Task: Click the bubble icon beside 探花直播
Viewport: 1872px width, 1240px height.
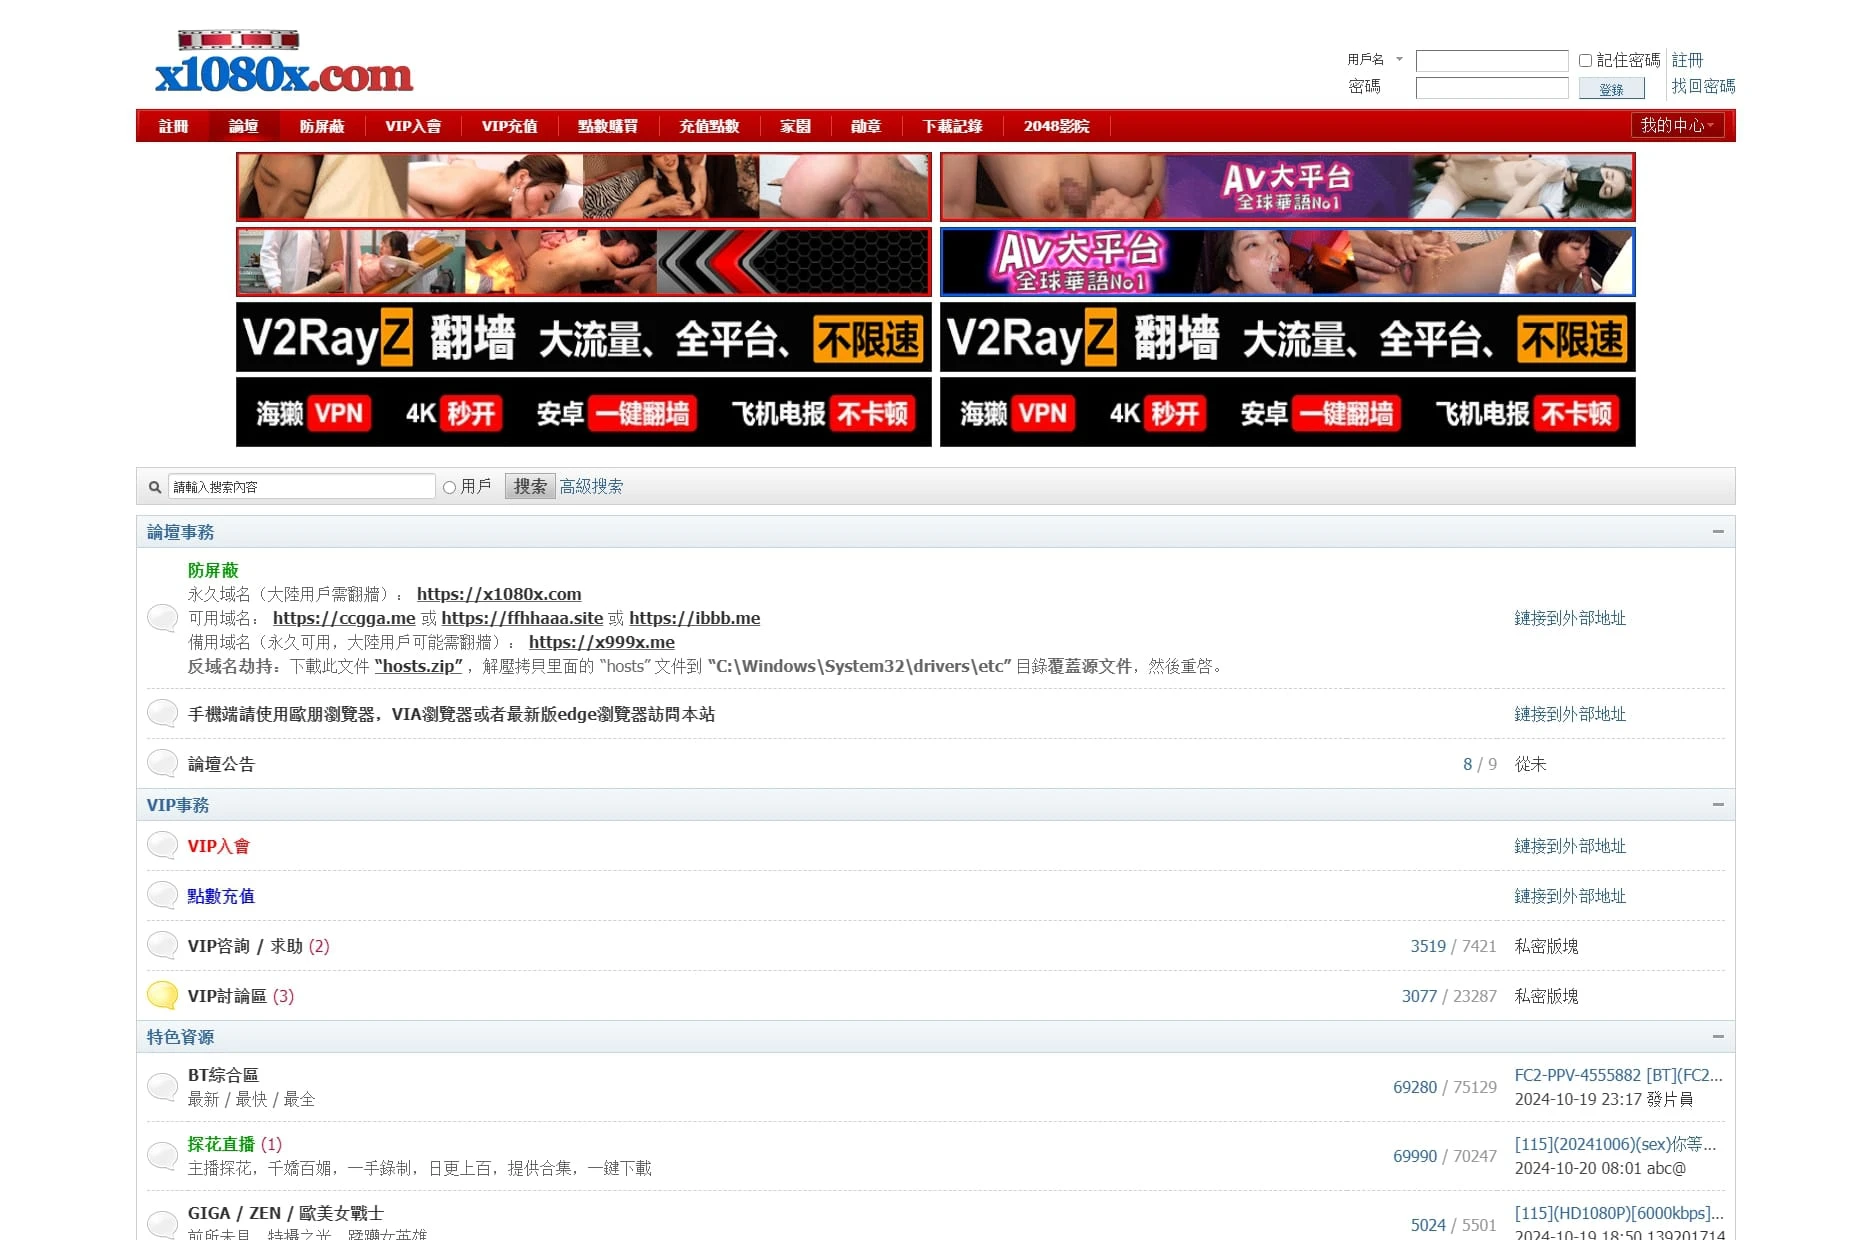Action: coord(162,1156)
